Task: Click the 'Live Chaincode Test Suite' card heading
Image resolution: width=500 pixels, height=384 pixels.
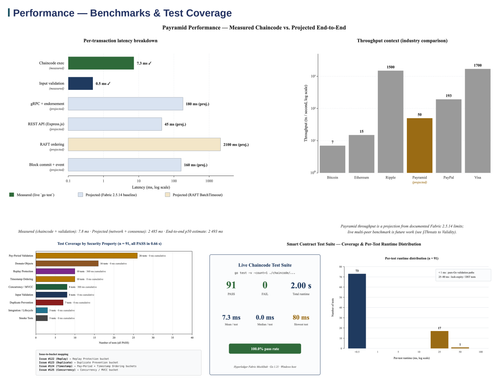Action: pos(265,265)
